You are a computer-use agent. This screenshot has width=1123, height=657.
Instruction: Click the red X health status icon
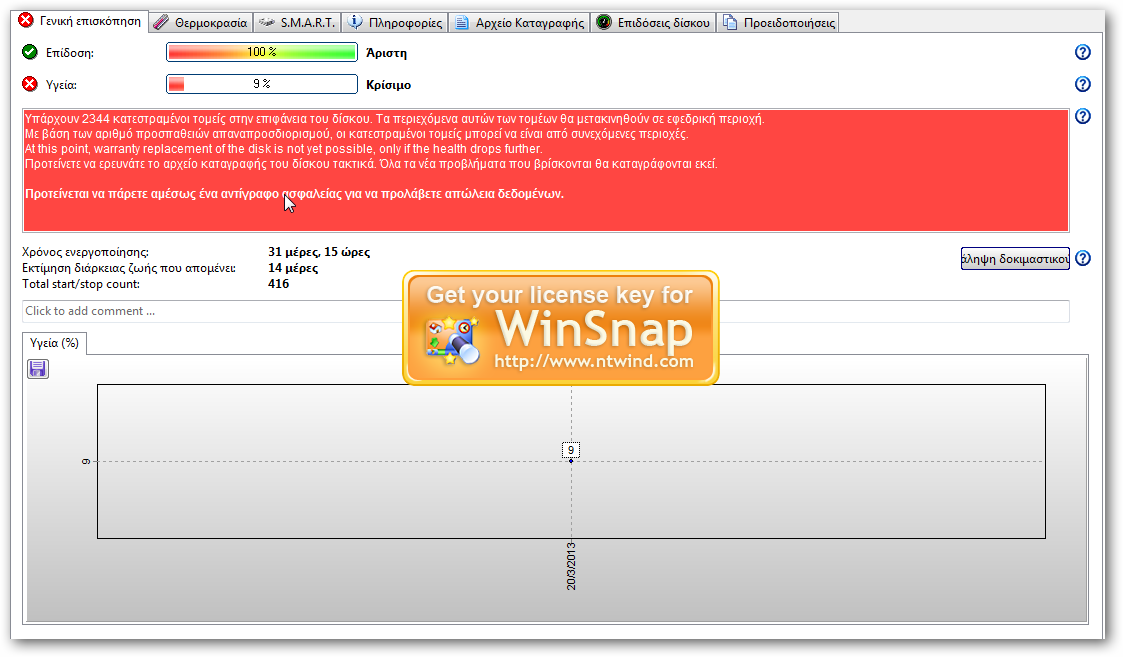(x=30, y=85)
